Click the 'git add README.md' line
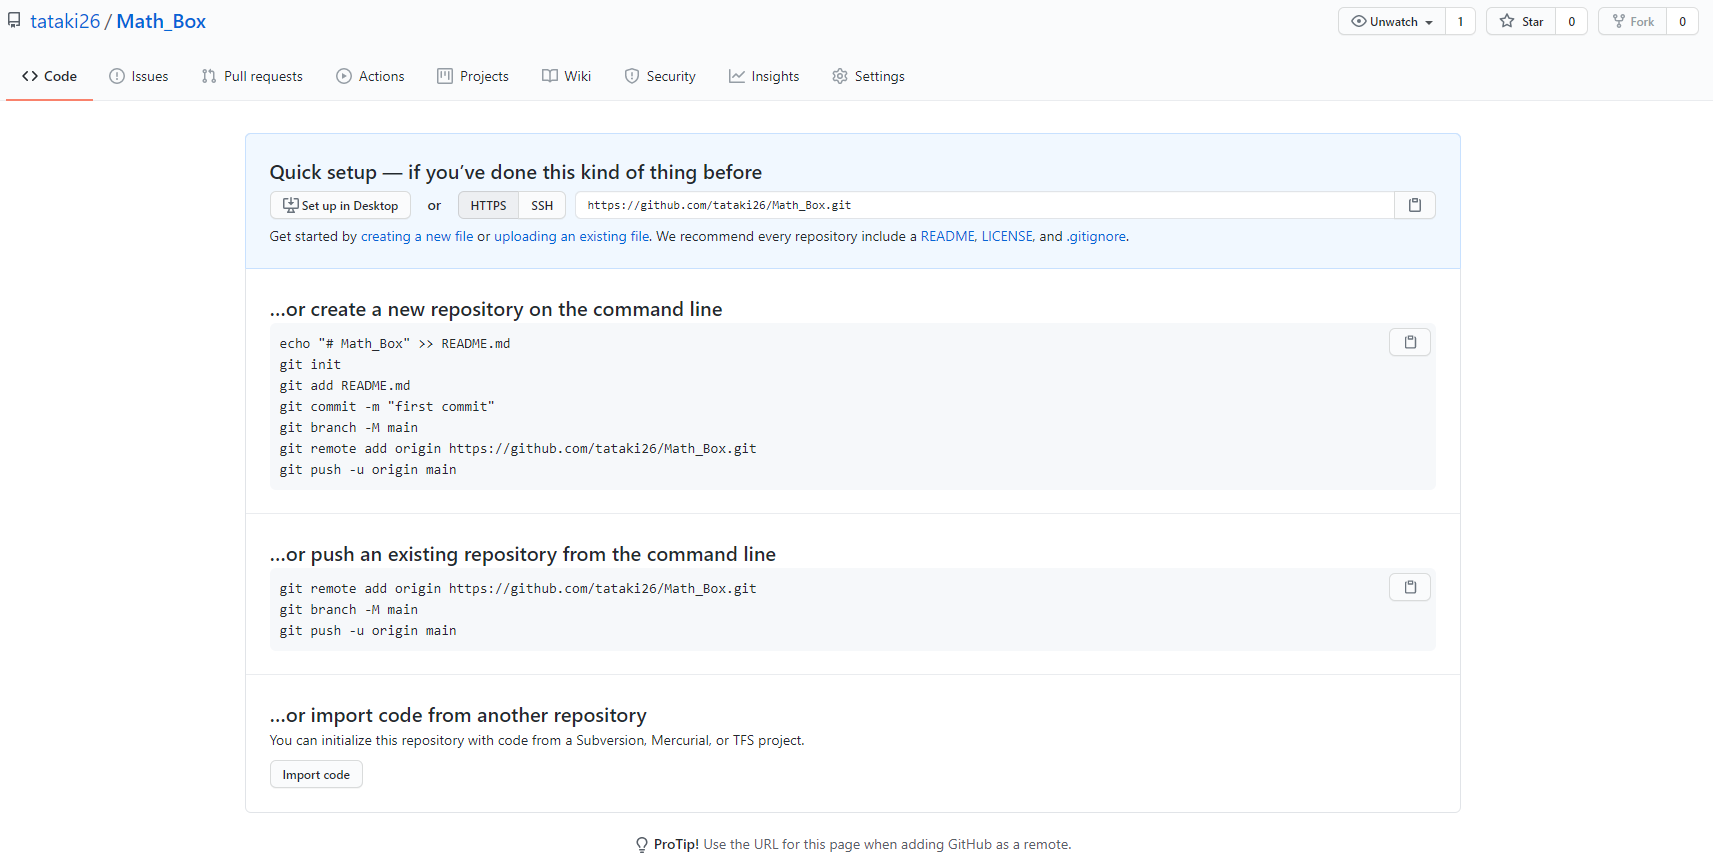This screenshot has height=865, width=1713. pyautogui.click(x=345, y=386)
